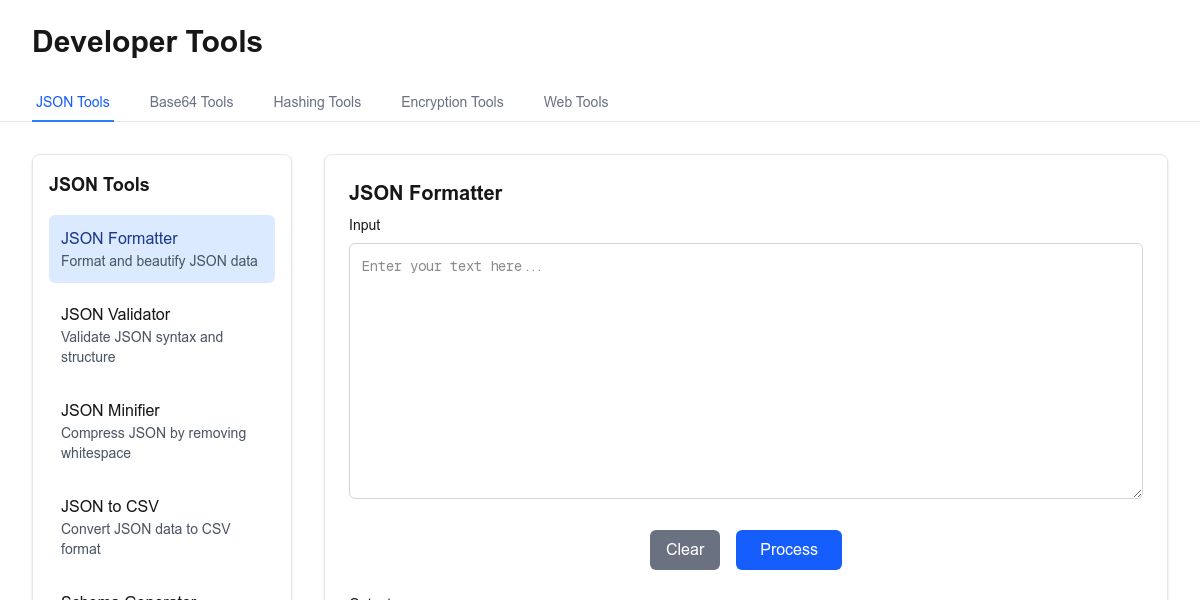Open the Hashing Tools tab
This screenshot has width=1200, height=600.
coord(317,102)
